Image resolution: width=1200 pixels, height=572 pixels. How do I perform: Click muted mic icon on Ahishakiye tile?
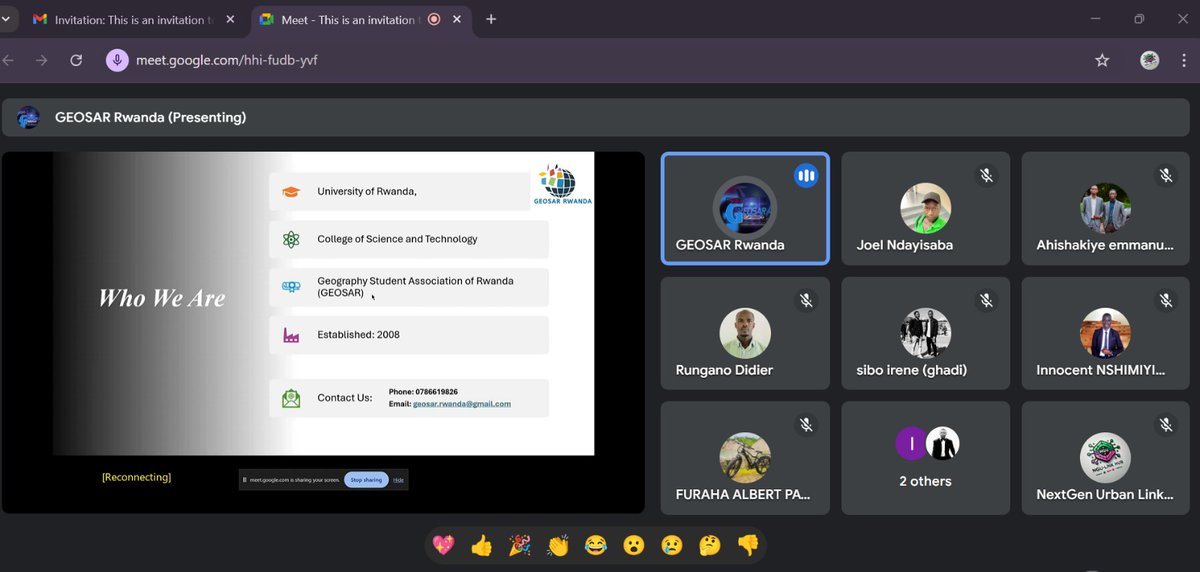[1166, 175]
